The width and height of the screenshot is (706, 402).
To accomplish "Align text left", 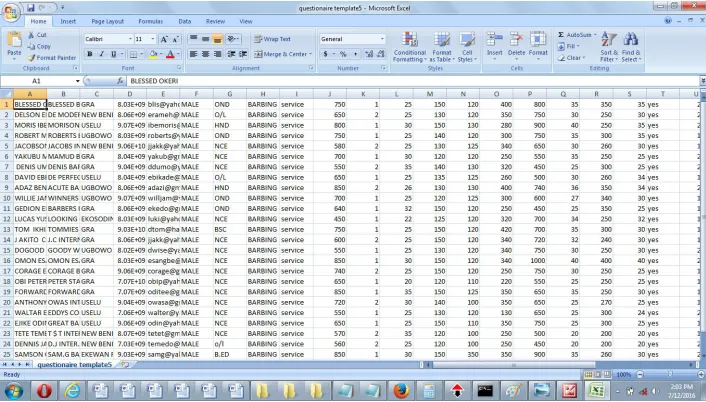I will click(x=193, y=54).
